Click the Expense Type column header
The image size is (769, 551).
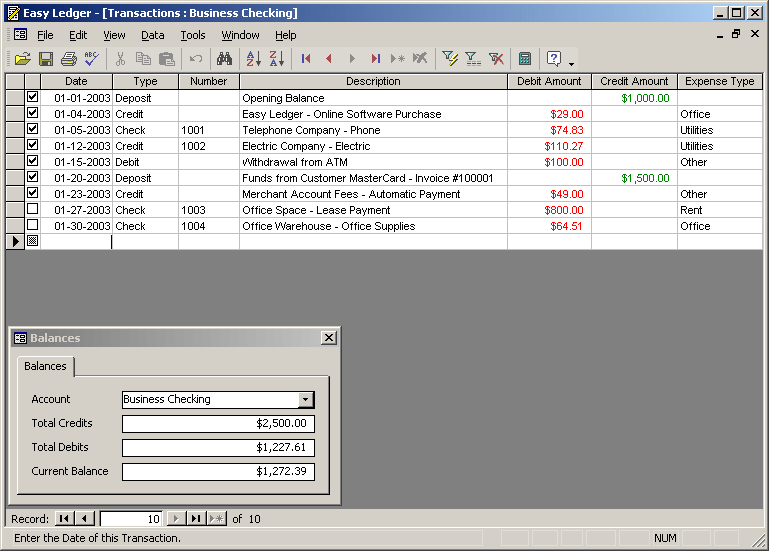pyautogui.click(x=719, y=81)
